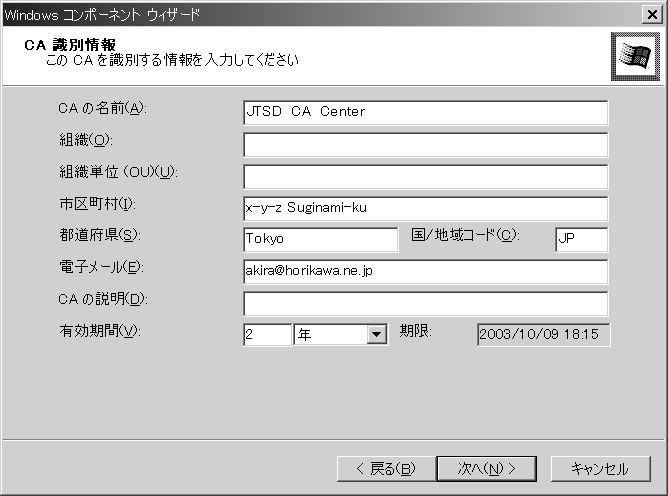Click the Windows flag wizard icon

pos(635,56)
